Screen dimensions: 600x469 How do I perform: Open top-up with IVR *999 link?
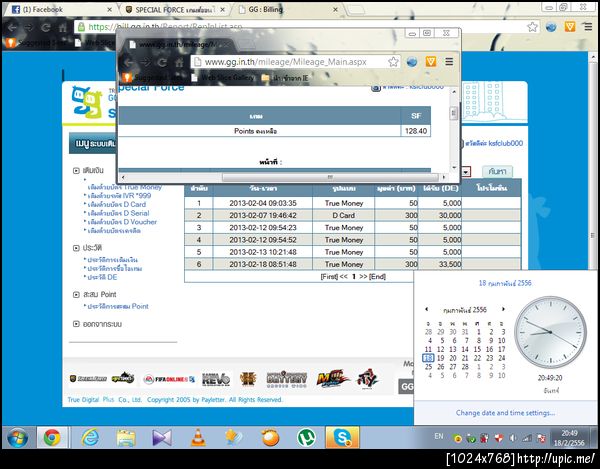click(x=119, y=196)
